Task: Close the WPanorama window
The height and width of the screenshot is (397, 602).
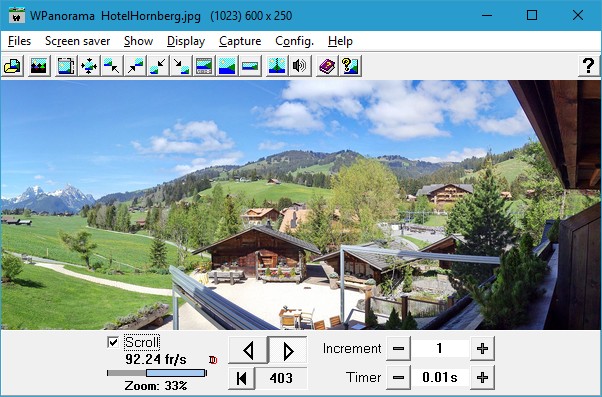Action: click(x=577, y=15)
